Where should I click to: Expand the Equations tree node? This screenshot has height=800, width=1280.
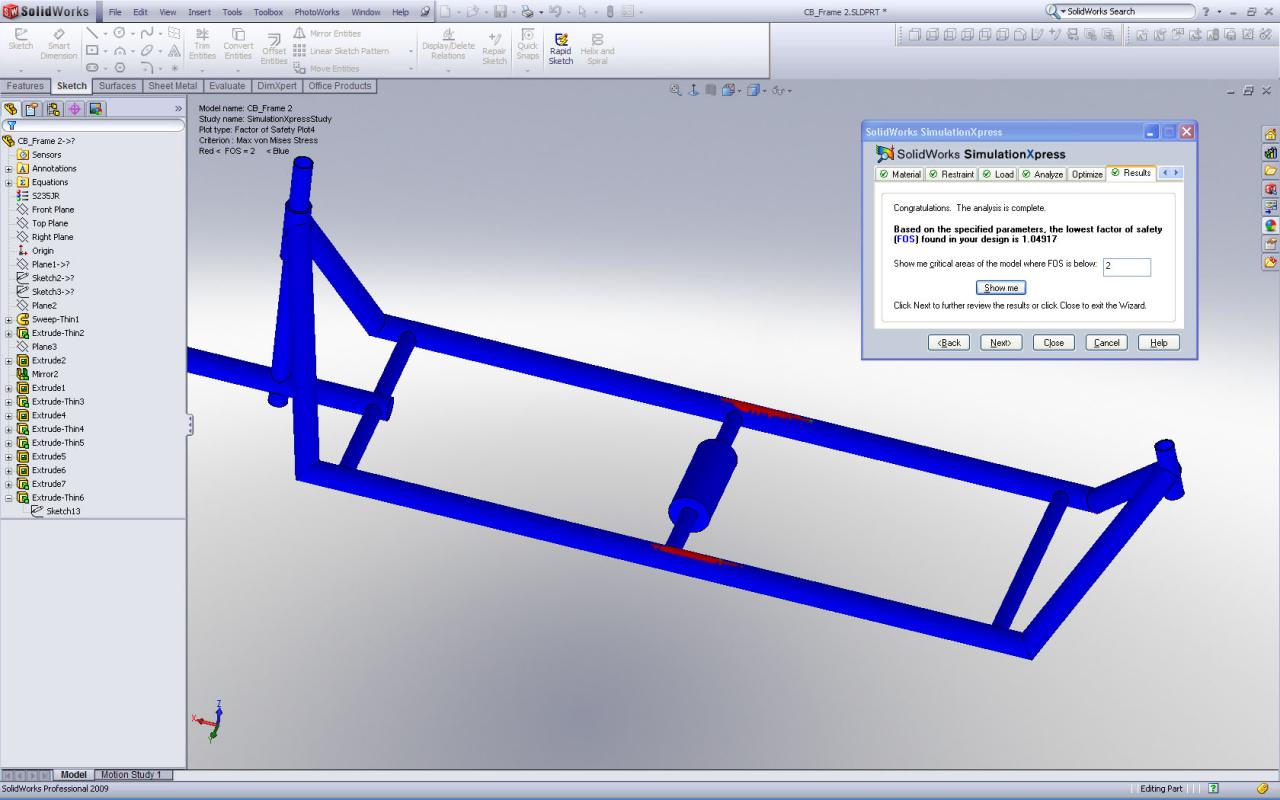[x=8, y=183]
